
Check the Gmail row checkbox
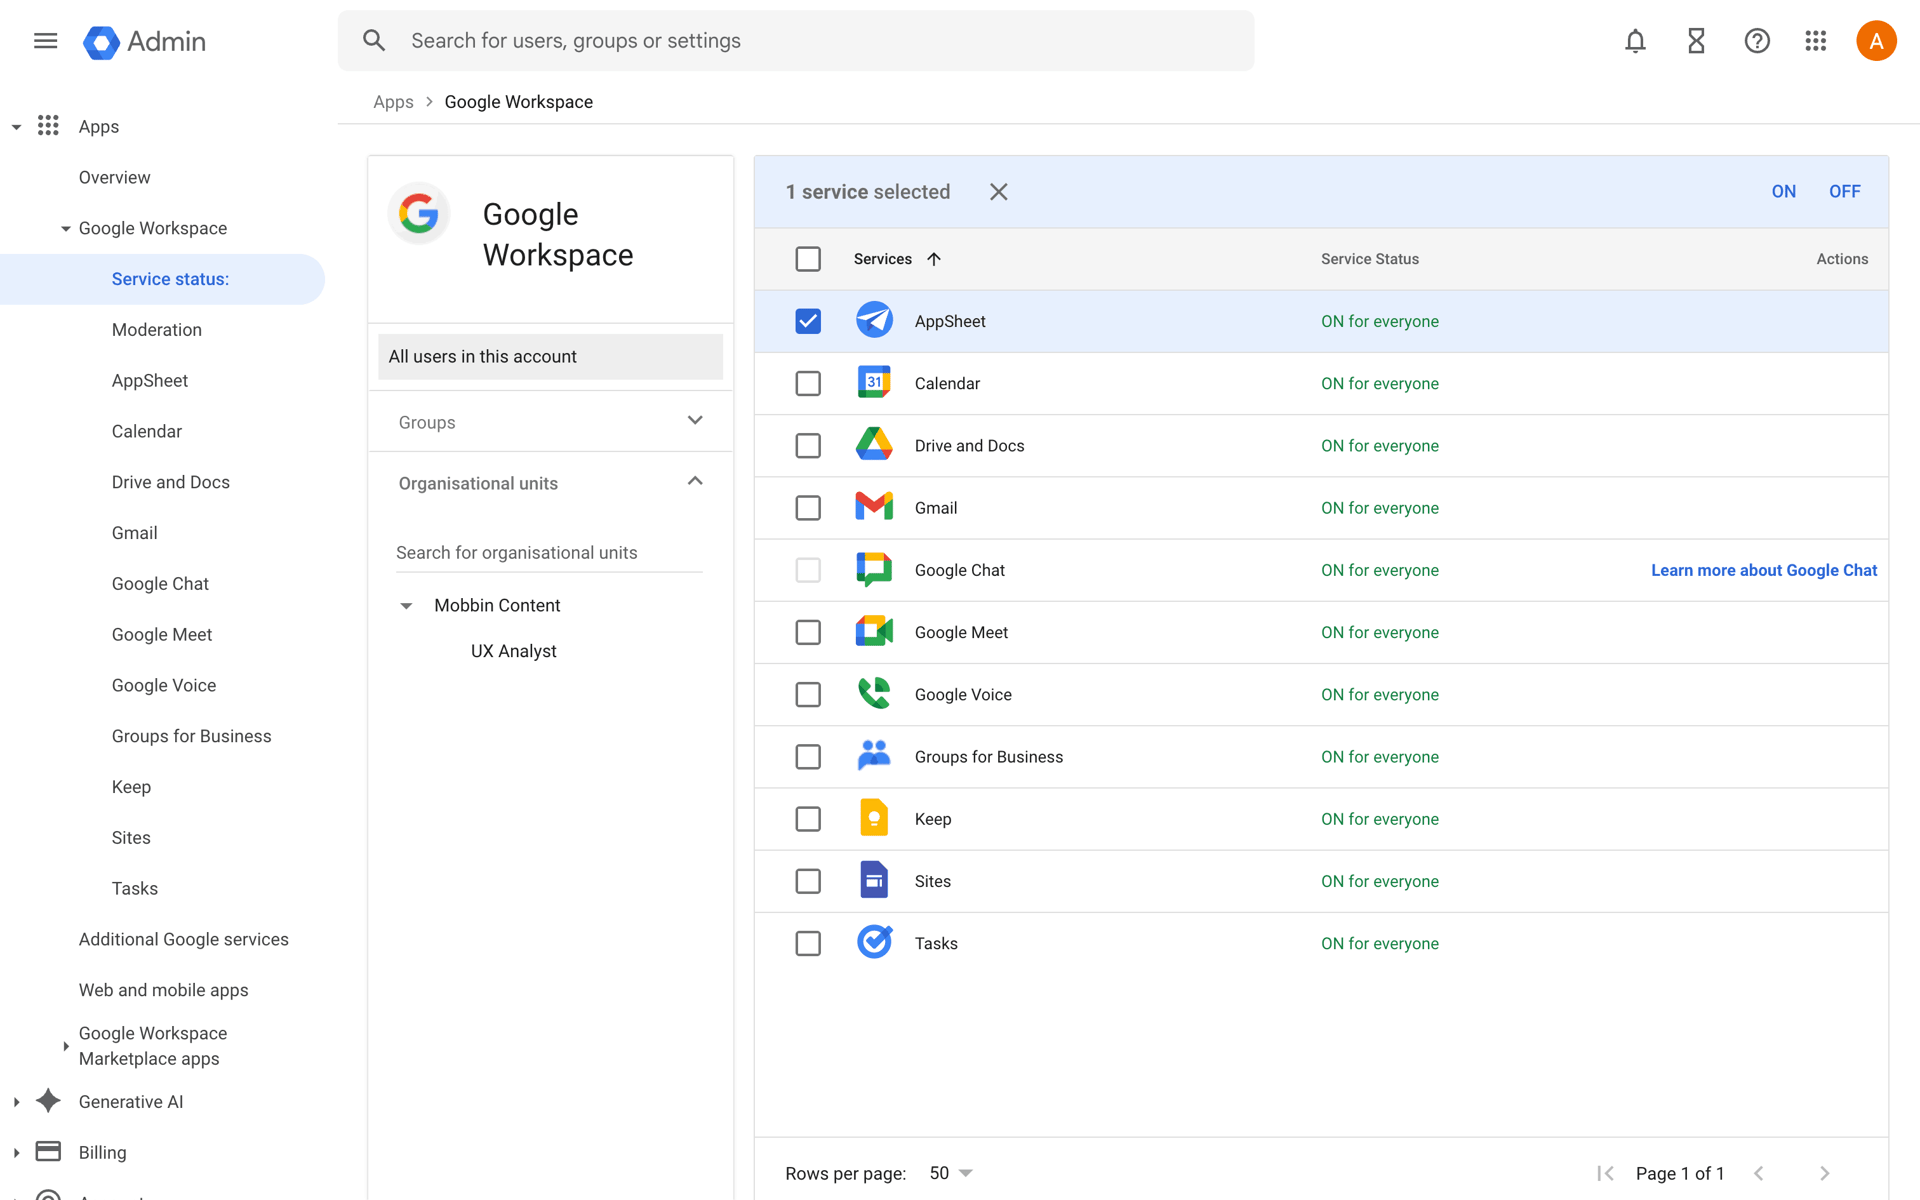[808, 508]
